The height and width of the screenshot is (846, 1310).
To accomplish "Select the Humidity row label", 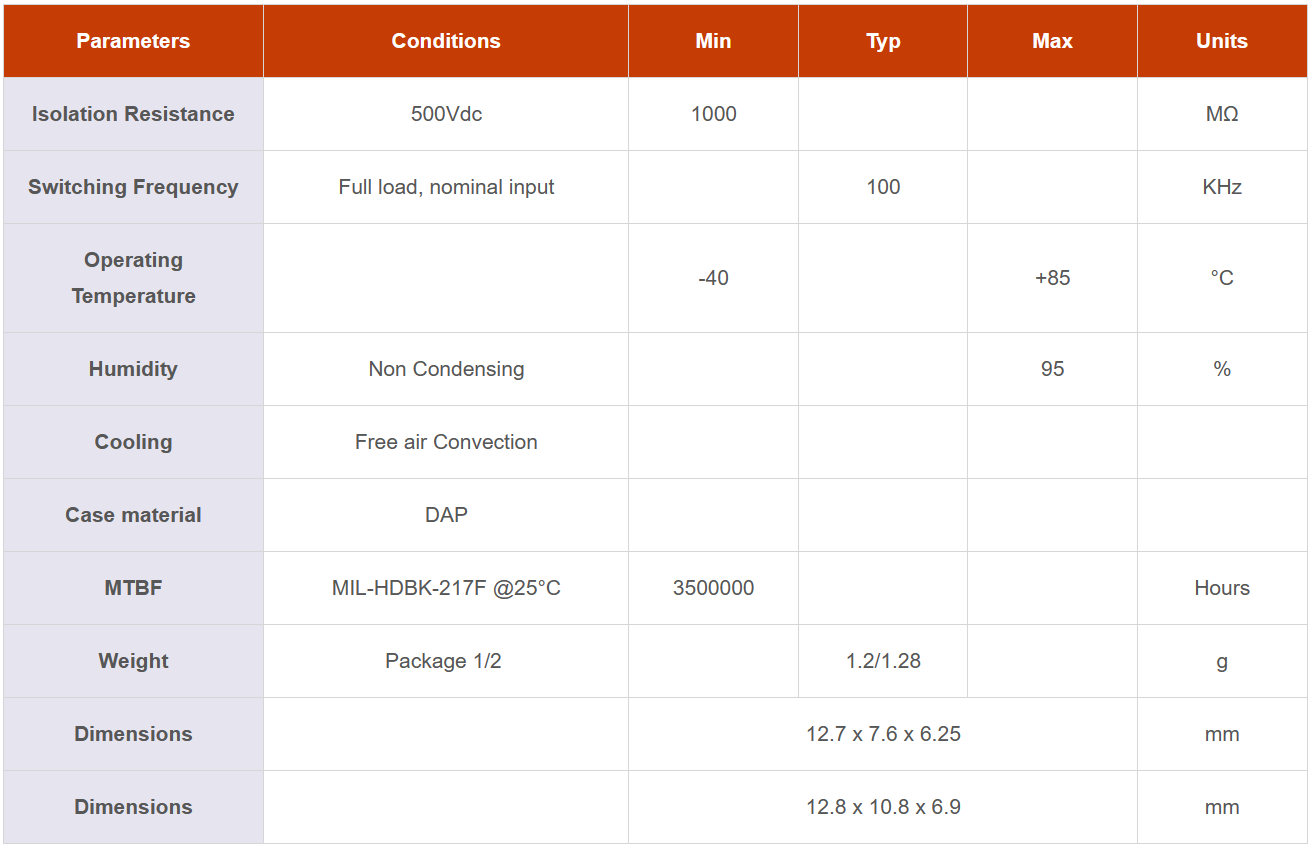I will pos(133,369).
